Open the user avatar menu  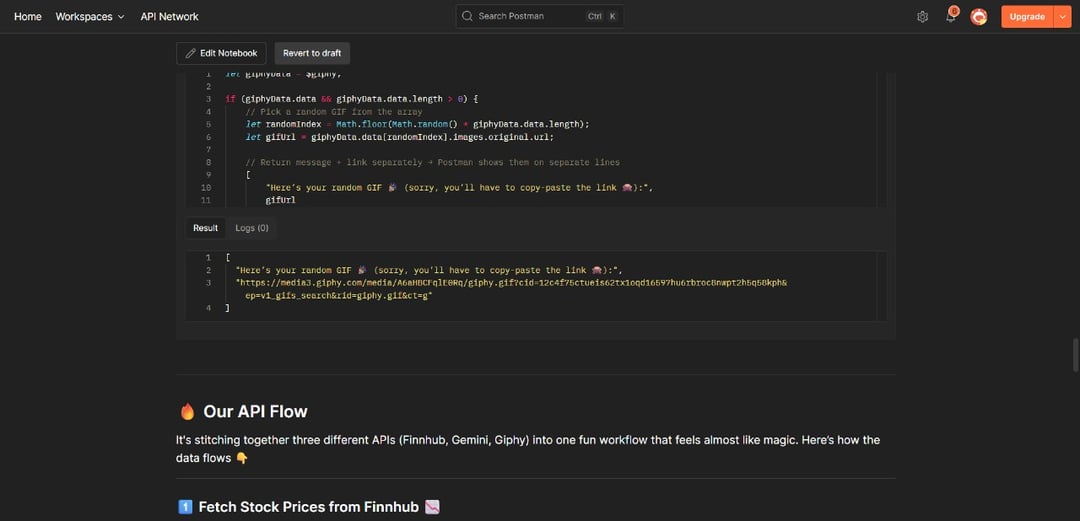(x=978, y=17)
